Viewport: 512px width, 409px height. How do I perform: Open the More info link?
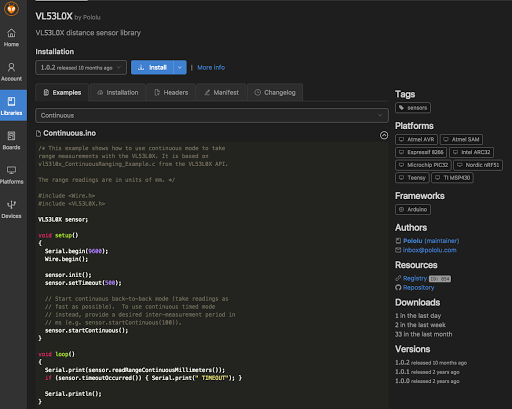211,67
